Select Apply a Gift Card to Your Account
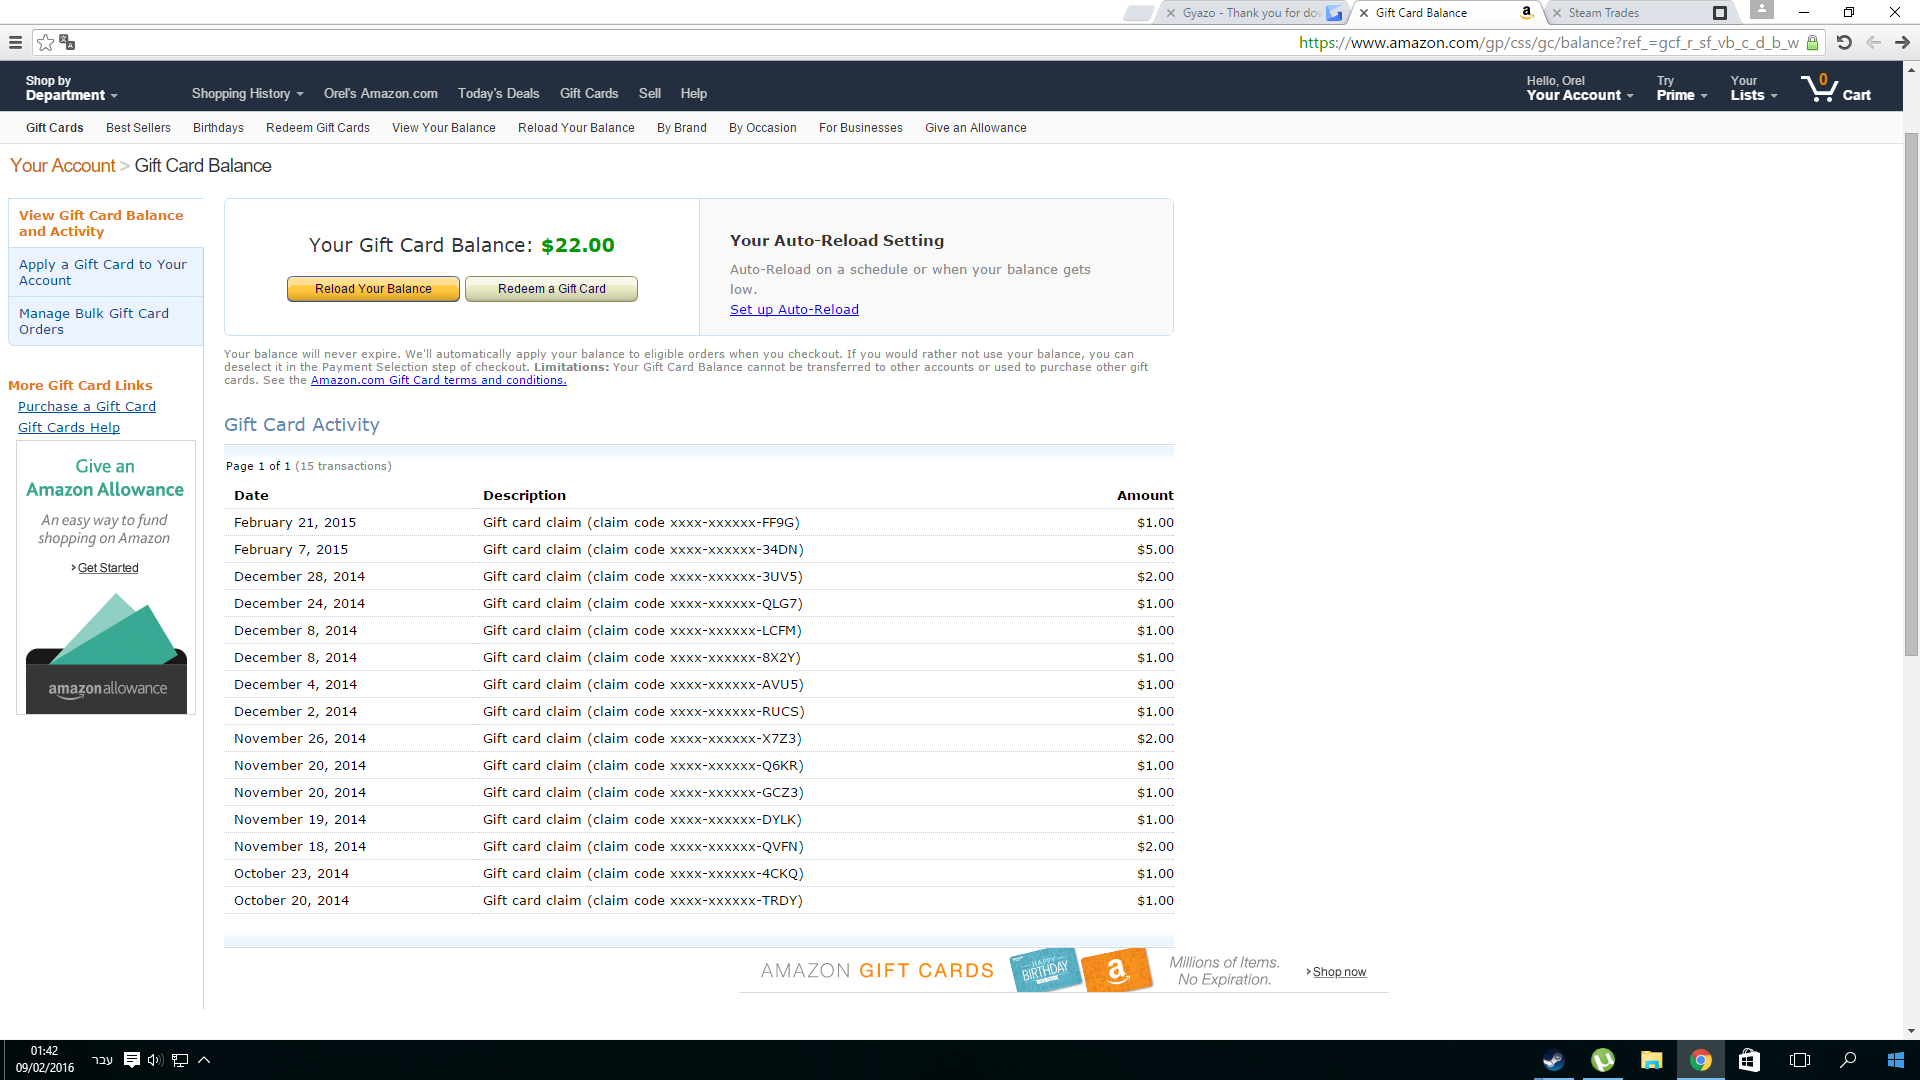The width and height of the screenshot is (1920, 1080). [x=106, y=272]
